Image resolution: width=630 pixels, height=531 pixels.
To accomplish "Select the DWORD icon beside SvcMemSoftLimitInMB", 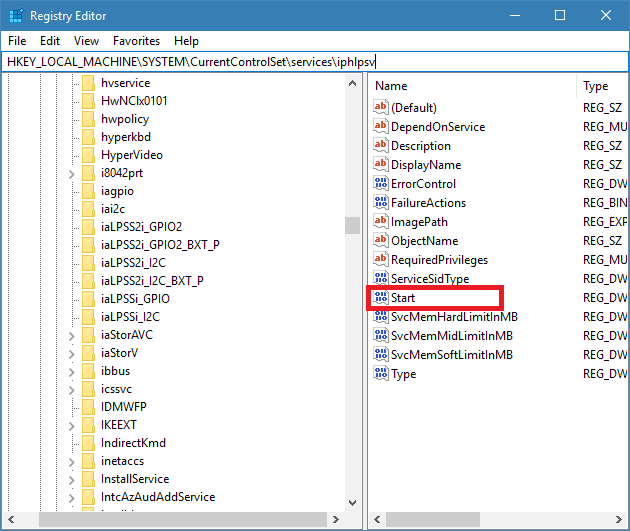I will (x=380, y=355).
